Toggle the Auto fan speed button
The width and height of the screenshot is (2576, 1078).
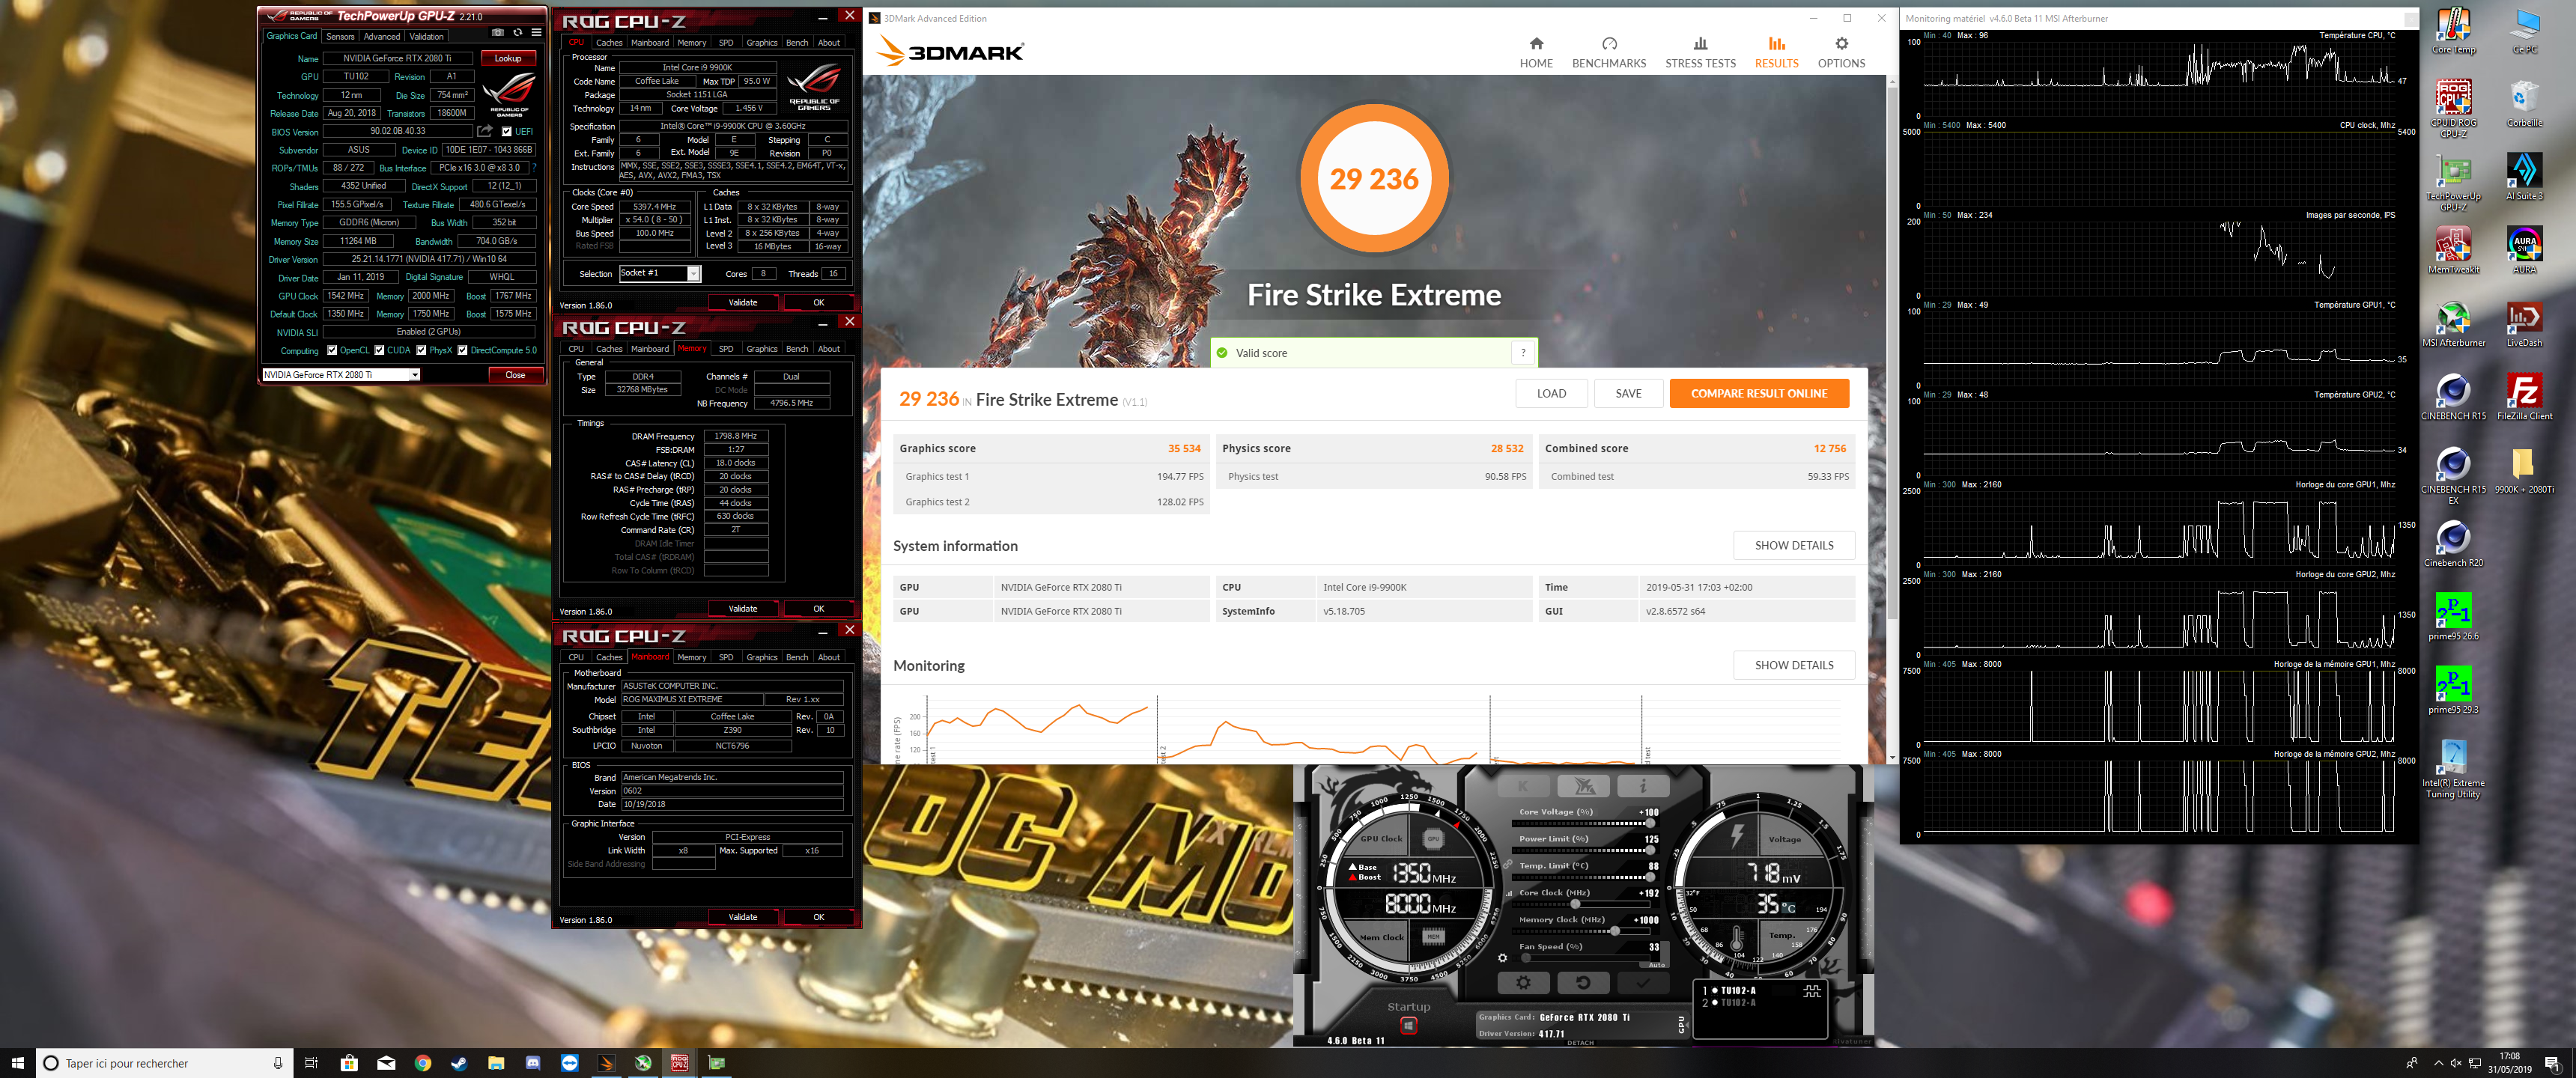point(1656,965)
